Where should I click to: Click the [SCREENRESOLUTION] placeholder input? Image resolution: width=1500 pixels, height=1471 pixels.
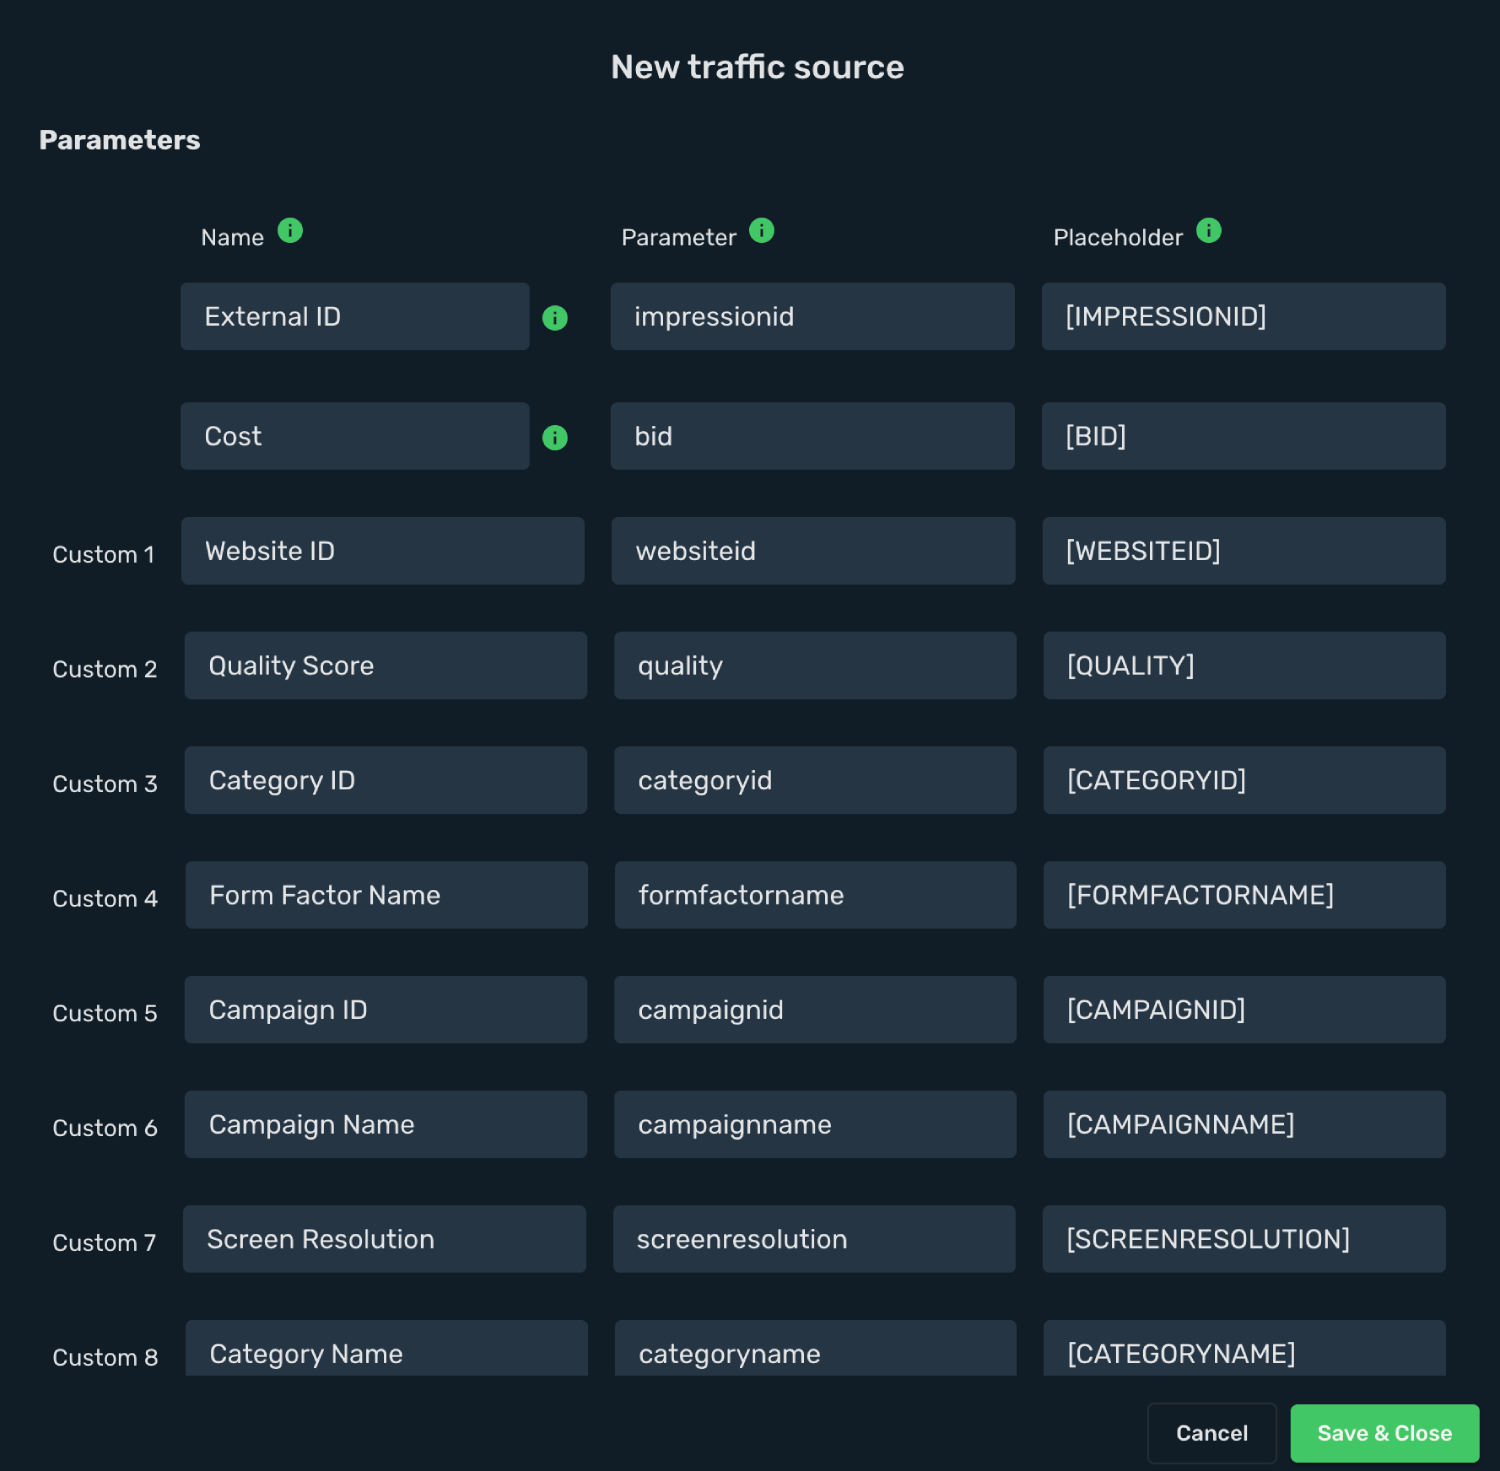tap(1244, 1239)
